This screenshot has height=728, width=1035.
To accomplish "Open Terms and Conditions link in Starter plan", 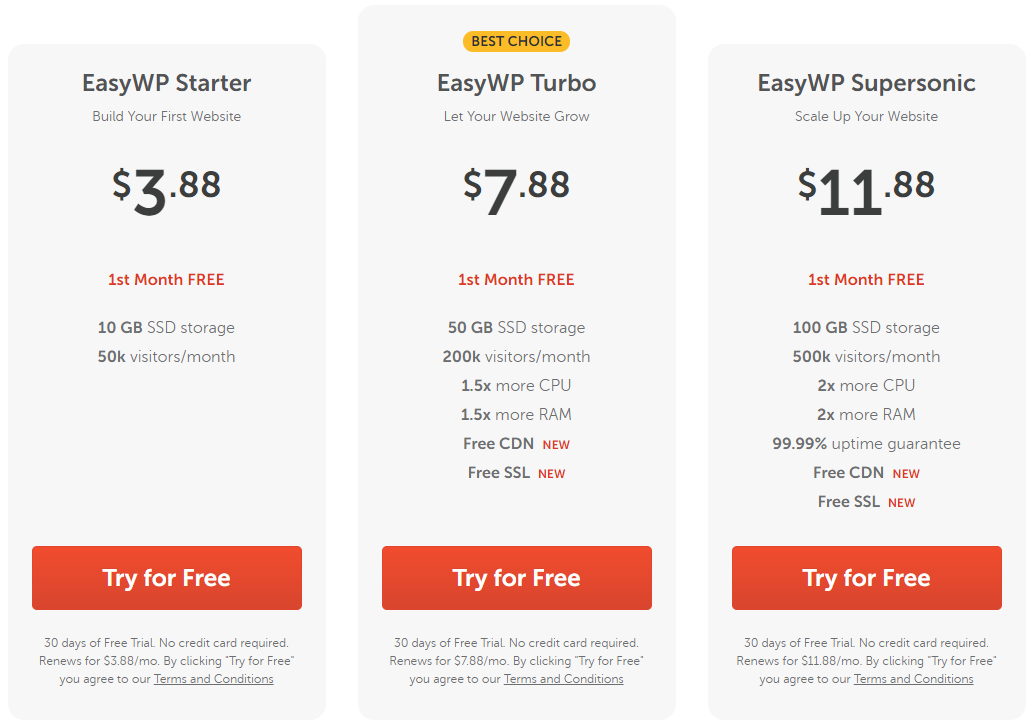I will pos(214,678).
